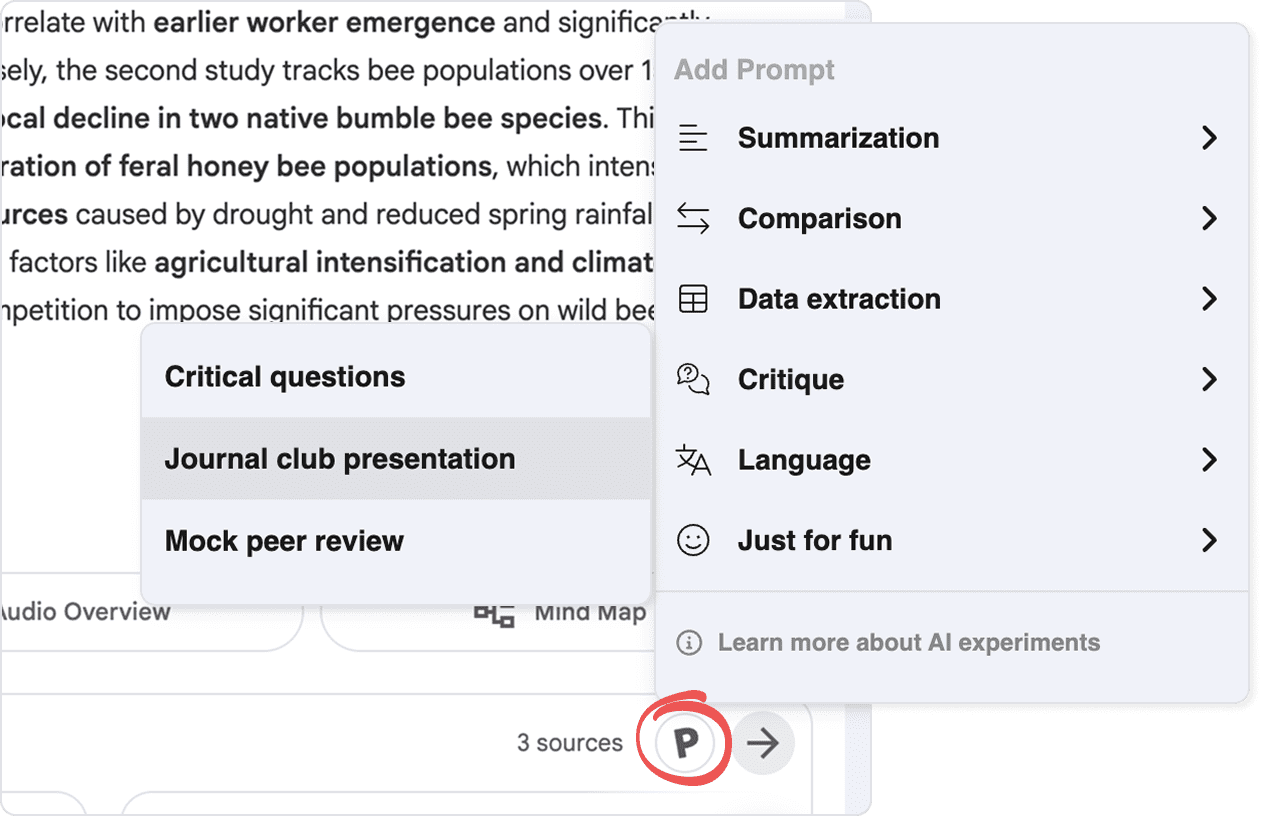The height and width of the screenshot is (816, 1262).
Task: Click the Comparison arrows icon
Action: click(693, 219)
